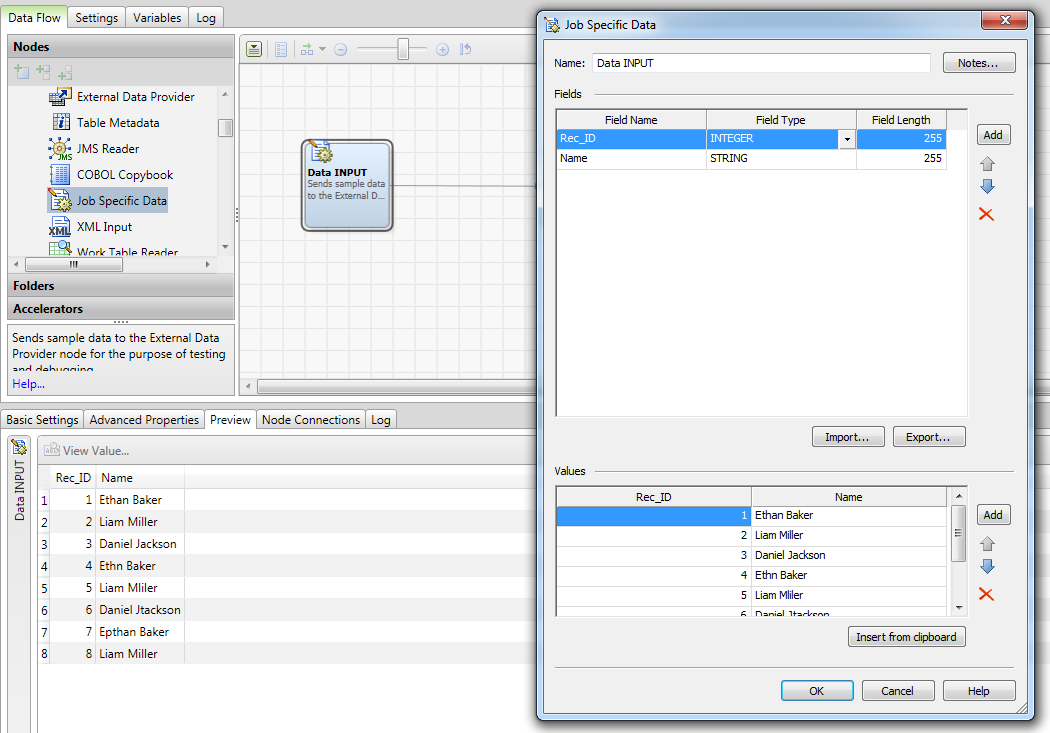1050x733 pixels.
Task: Move the selected value row down
Action: (x=987, y=567)
